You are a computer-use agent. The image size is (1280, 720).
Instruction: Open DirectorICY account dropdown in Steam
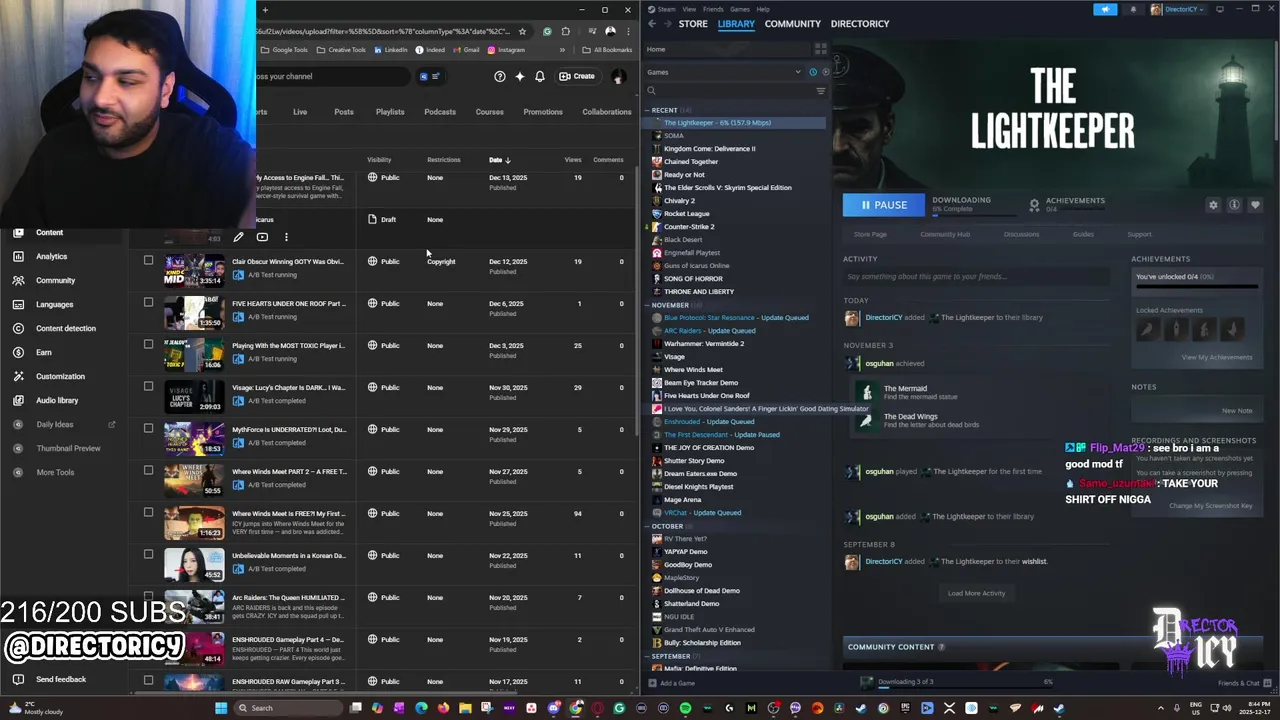(x=1178, y=9)
